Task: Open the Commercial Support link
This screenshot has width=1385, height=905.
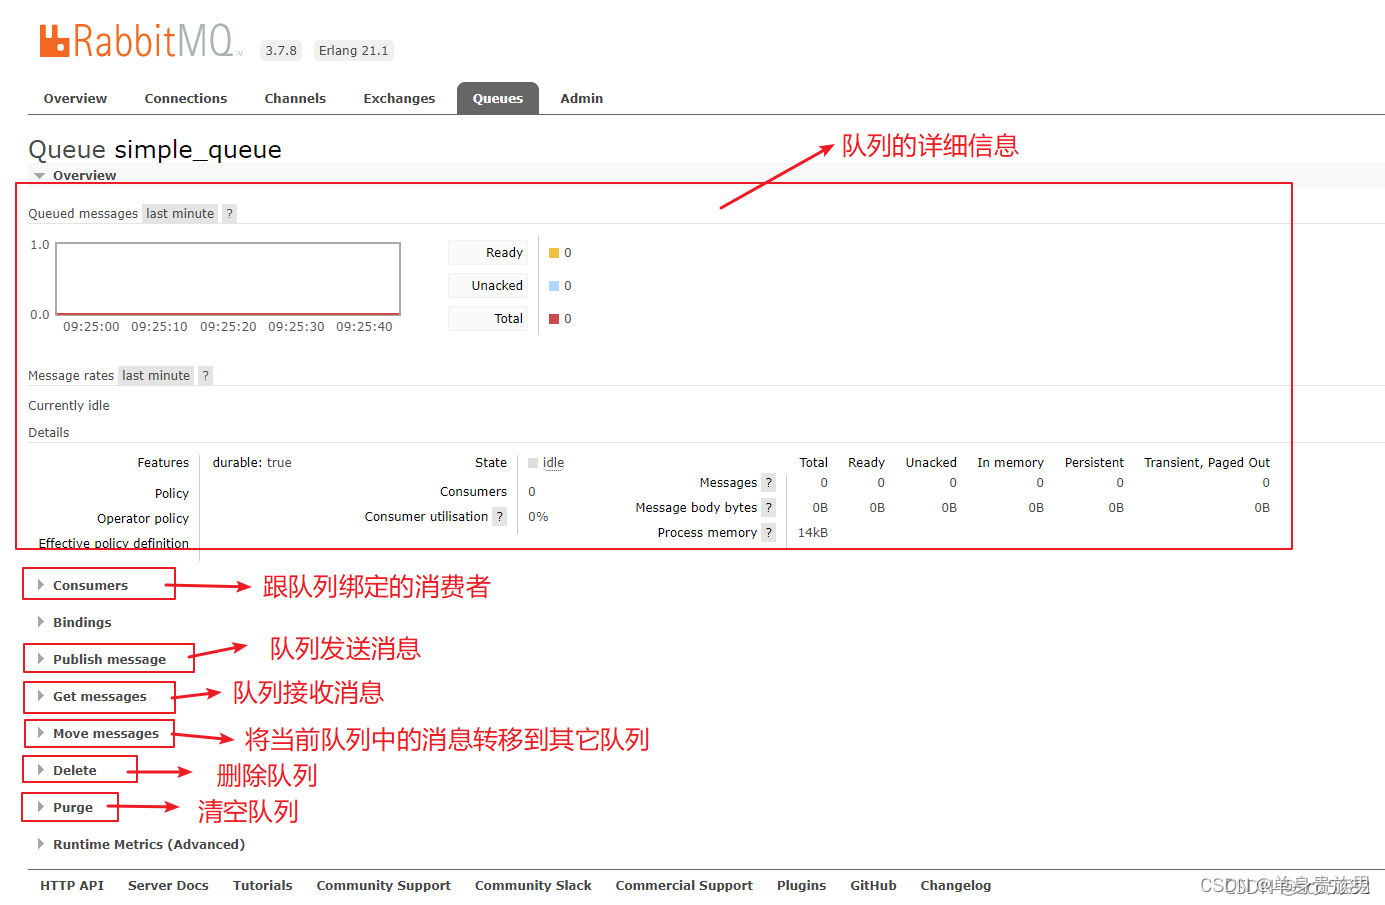Action: pyautogui.click(x=684, y=885)
